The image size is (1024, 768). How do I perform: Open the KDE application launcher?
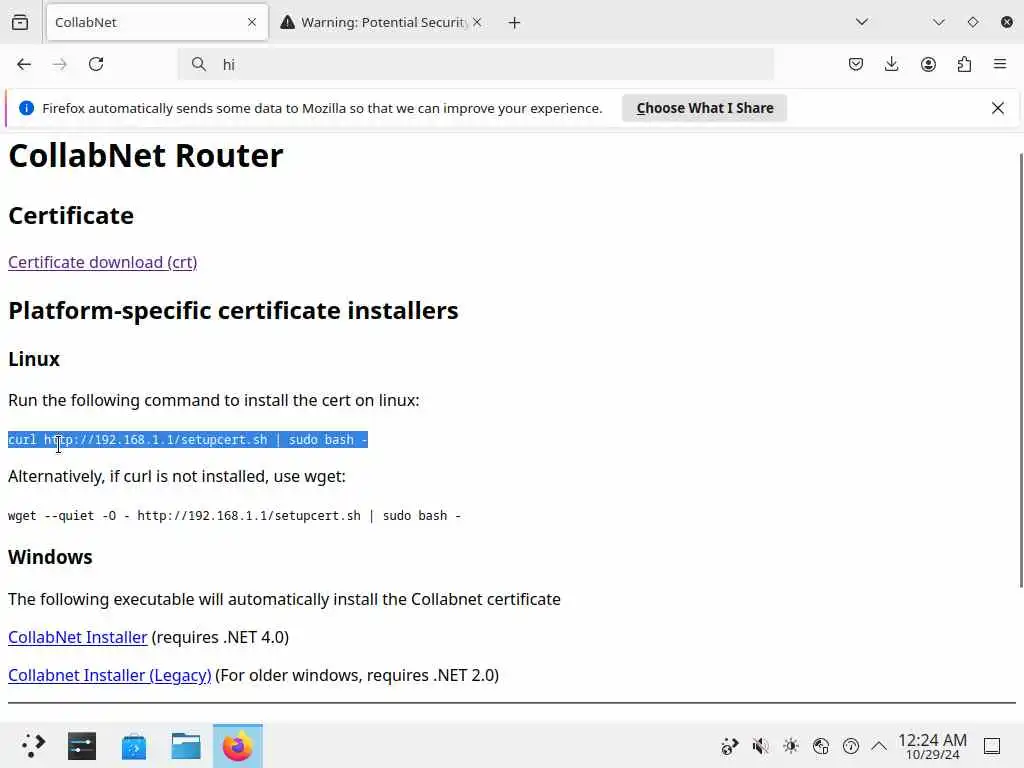[x=32, y=746]
